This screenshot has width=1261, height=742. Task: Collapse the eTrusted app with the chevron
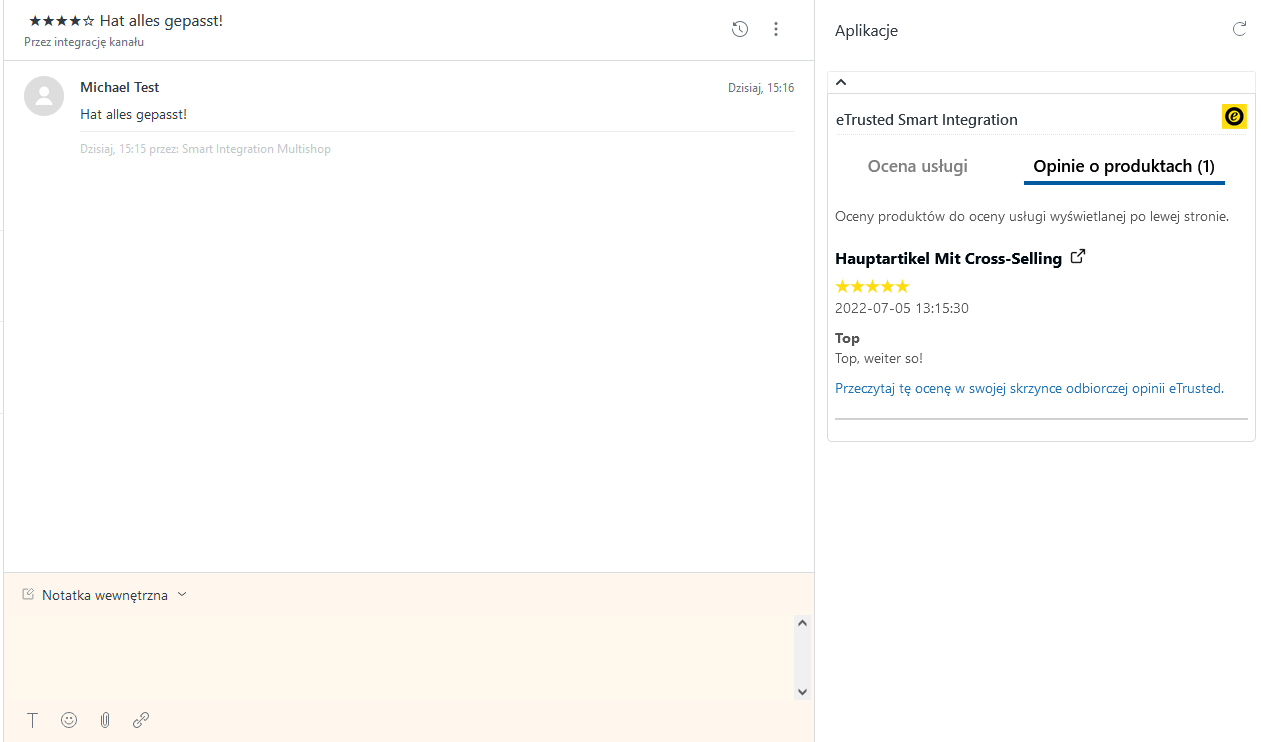pyautogui.click(x=841, y=82)
